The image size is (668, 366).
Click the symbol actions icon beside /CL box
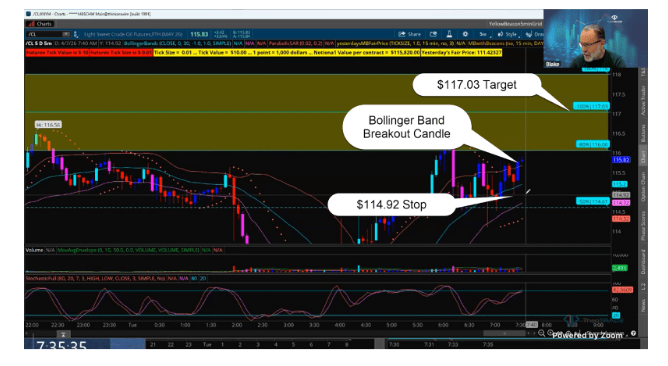[x=76, y=34]
